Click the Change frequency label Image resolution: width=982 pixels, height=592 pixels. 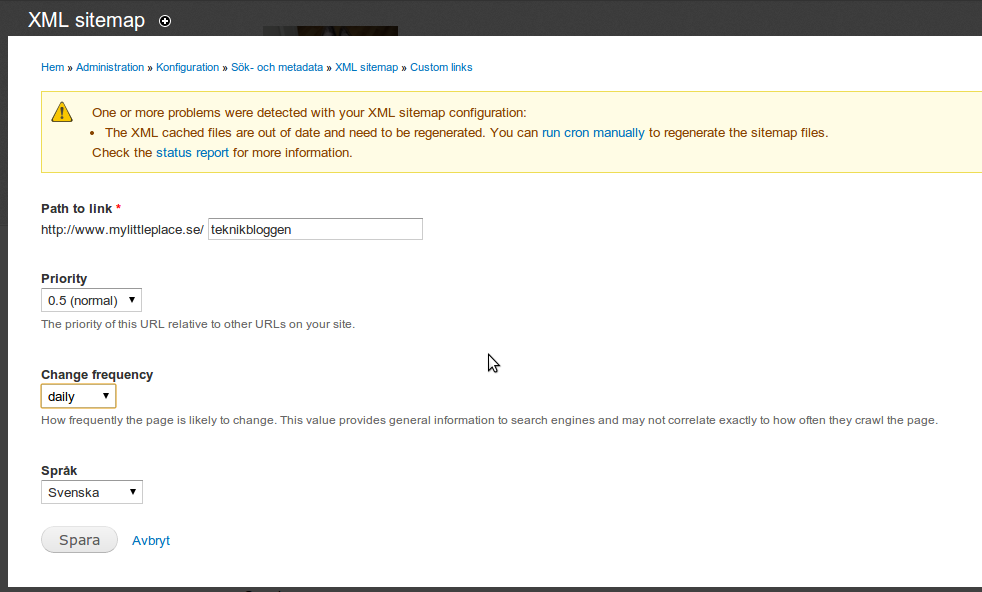(x=97, y=375)
